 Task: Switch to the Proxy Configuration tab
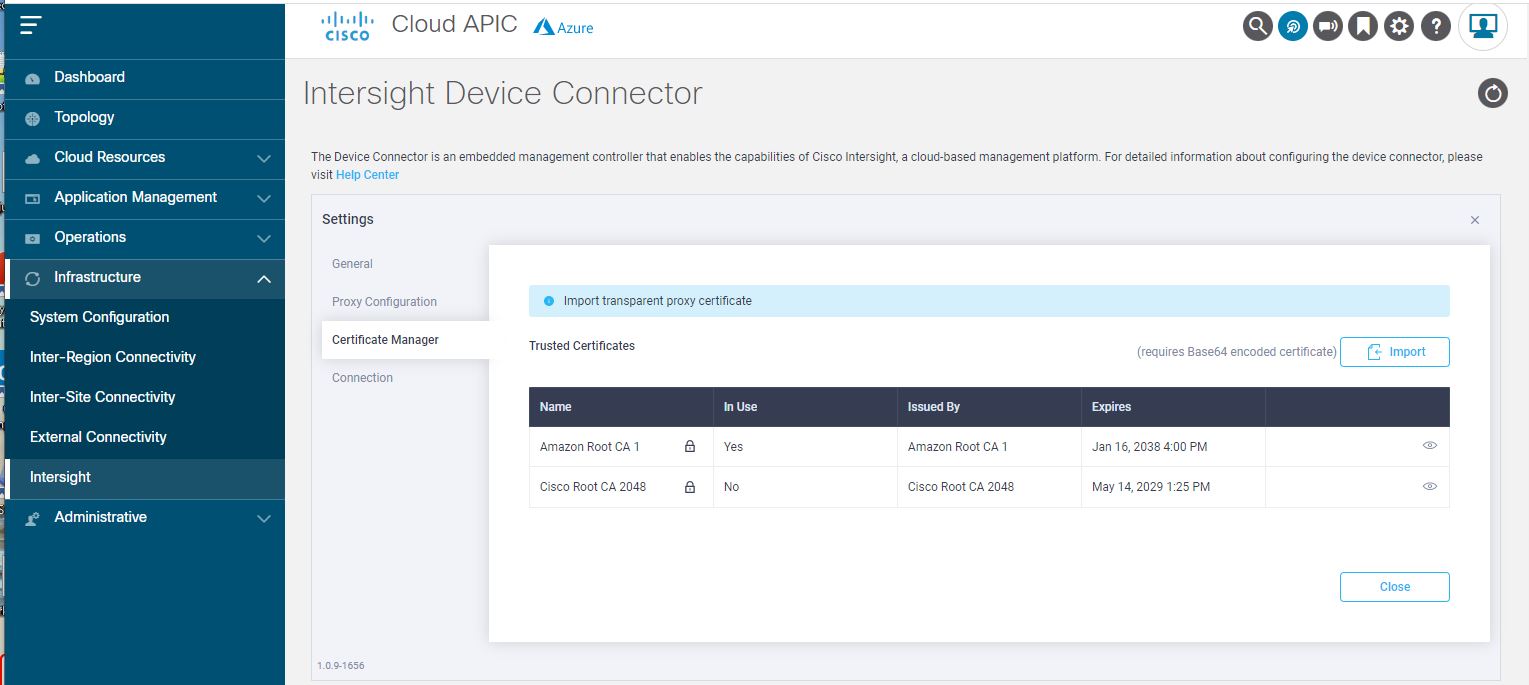point(384,302)
